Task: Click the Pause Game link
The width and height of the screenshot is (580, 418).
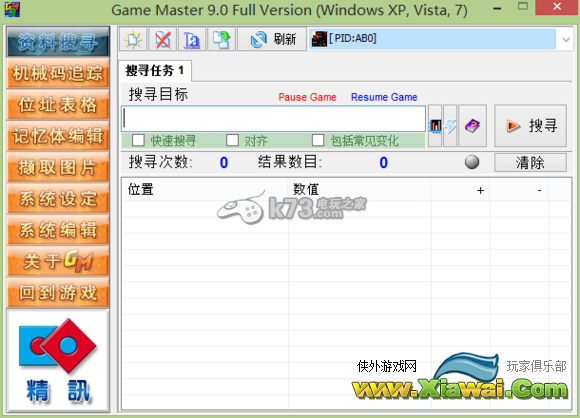Action: 307,97
